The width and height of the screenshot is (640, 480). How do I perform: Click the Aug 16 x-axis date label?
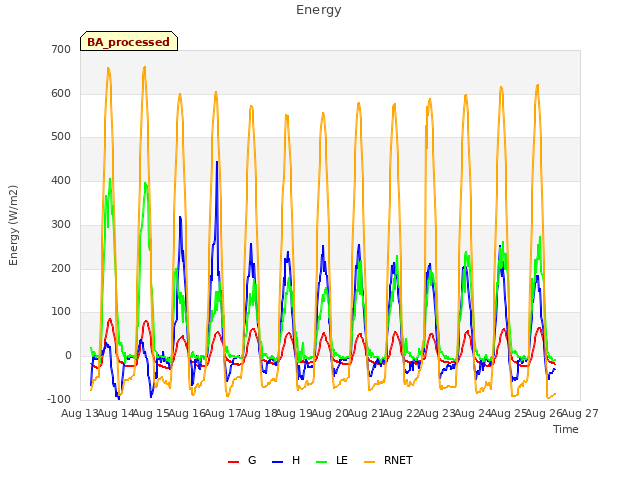[x=187, y=414]
